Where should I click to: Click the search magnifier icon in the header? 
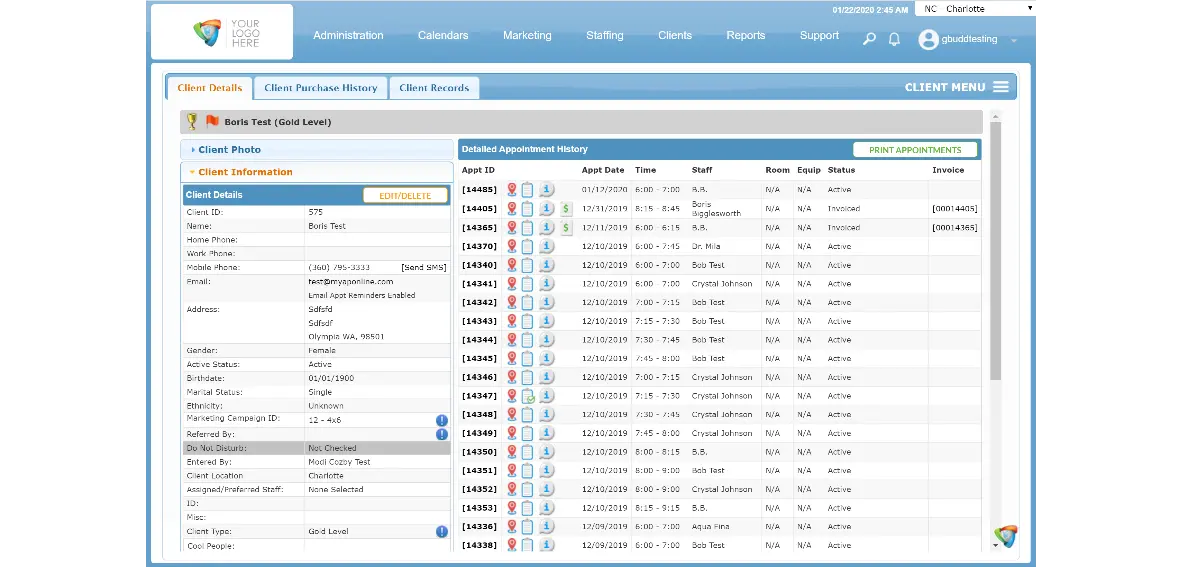[x=869, y=38]
